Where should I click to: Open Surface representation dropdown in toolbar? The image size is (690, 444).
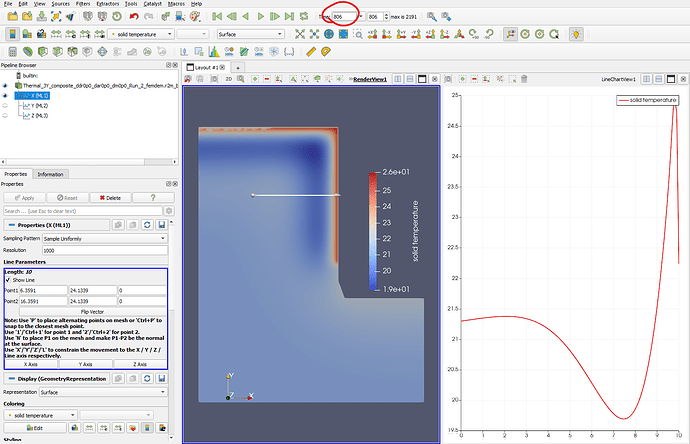(x=252, y=34)
